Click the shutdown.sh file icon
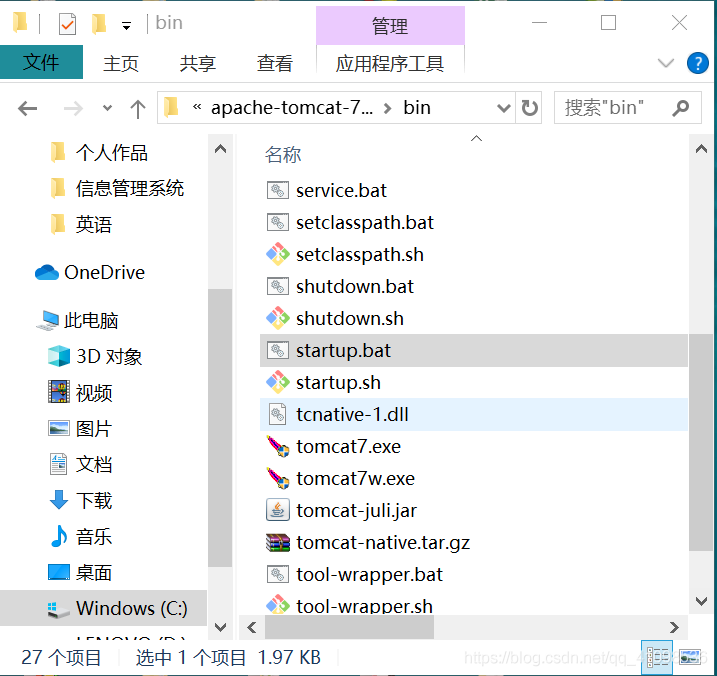717x676 pixels. click(x=278, y=318)
